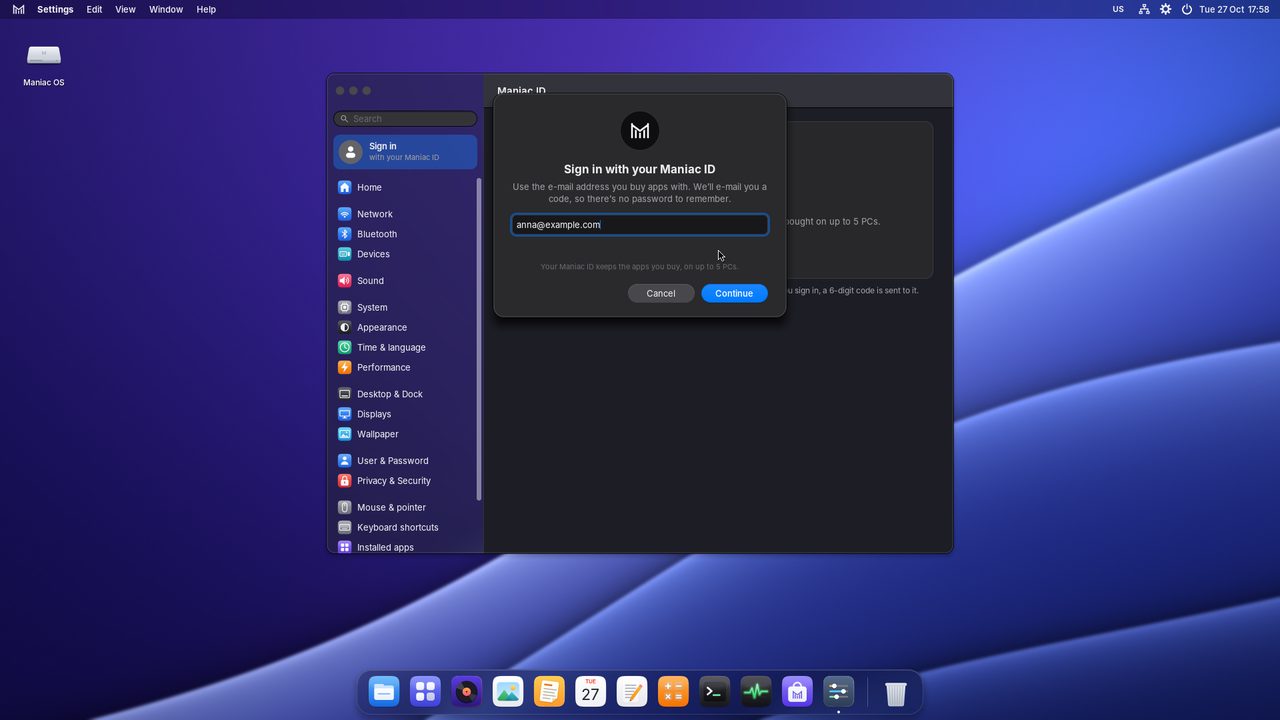Viewport: 1280px width, 720px height.
Task: Click the date and time clock
Action: point(1234,9)
